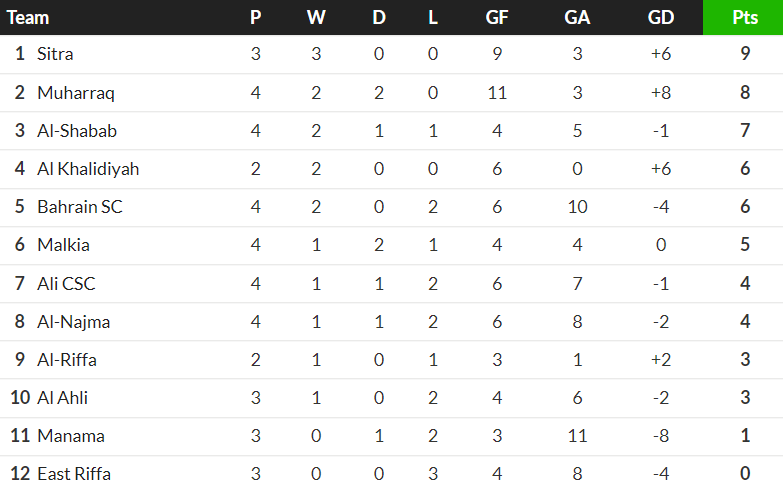The height and width of the screenshot is (502, 783).
Task: Click the GA column header
Action: [577, 17]
